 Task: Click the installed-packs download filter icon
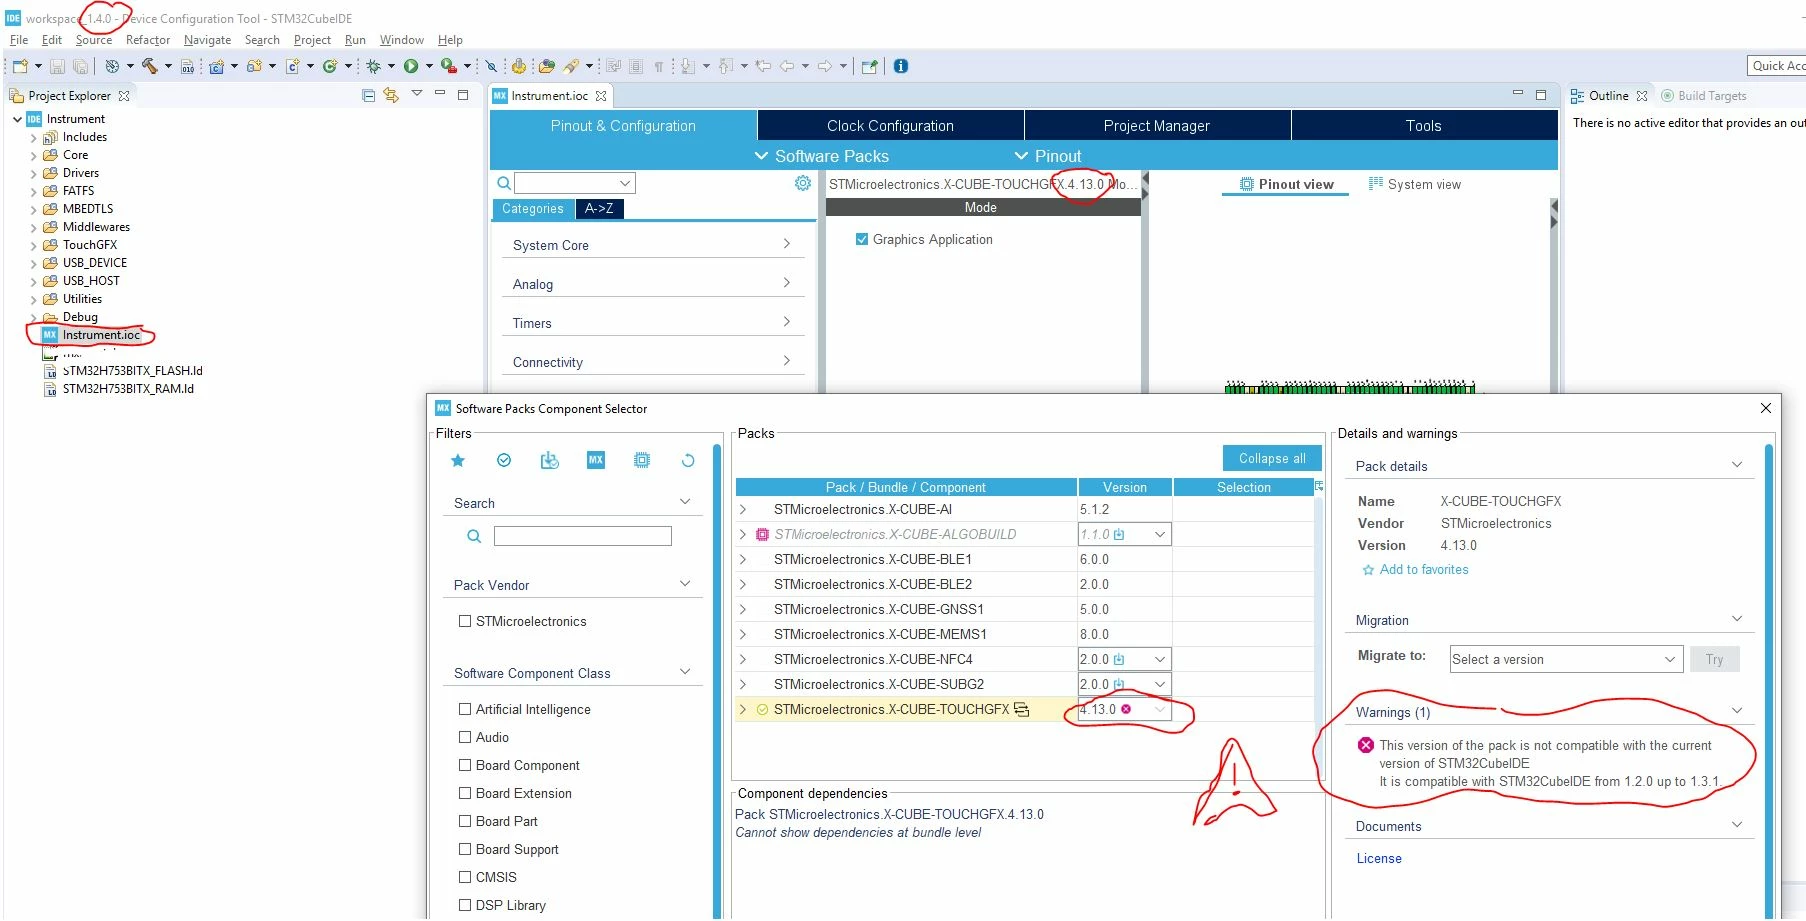[x=550, y=460]
